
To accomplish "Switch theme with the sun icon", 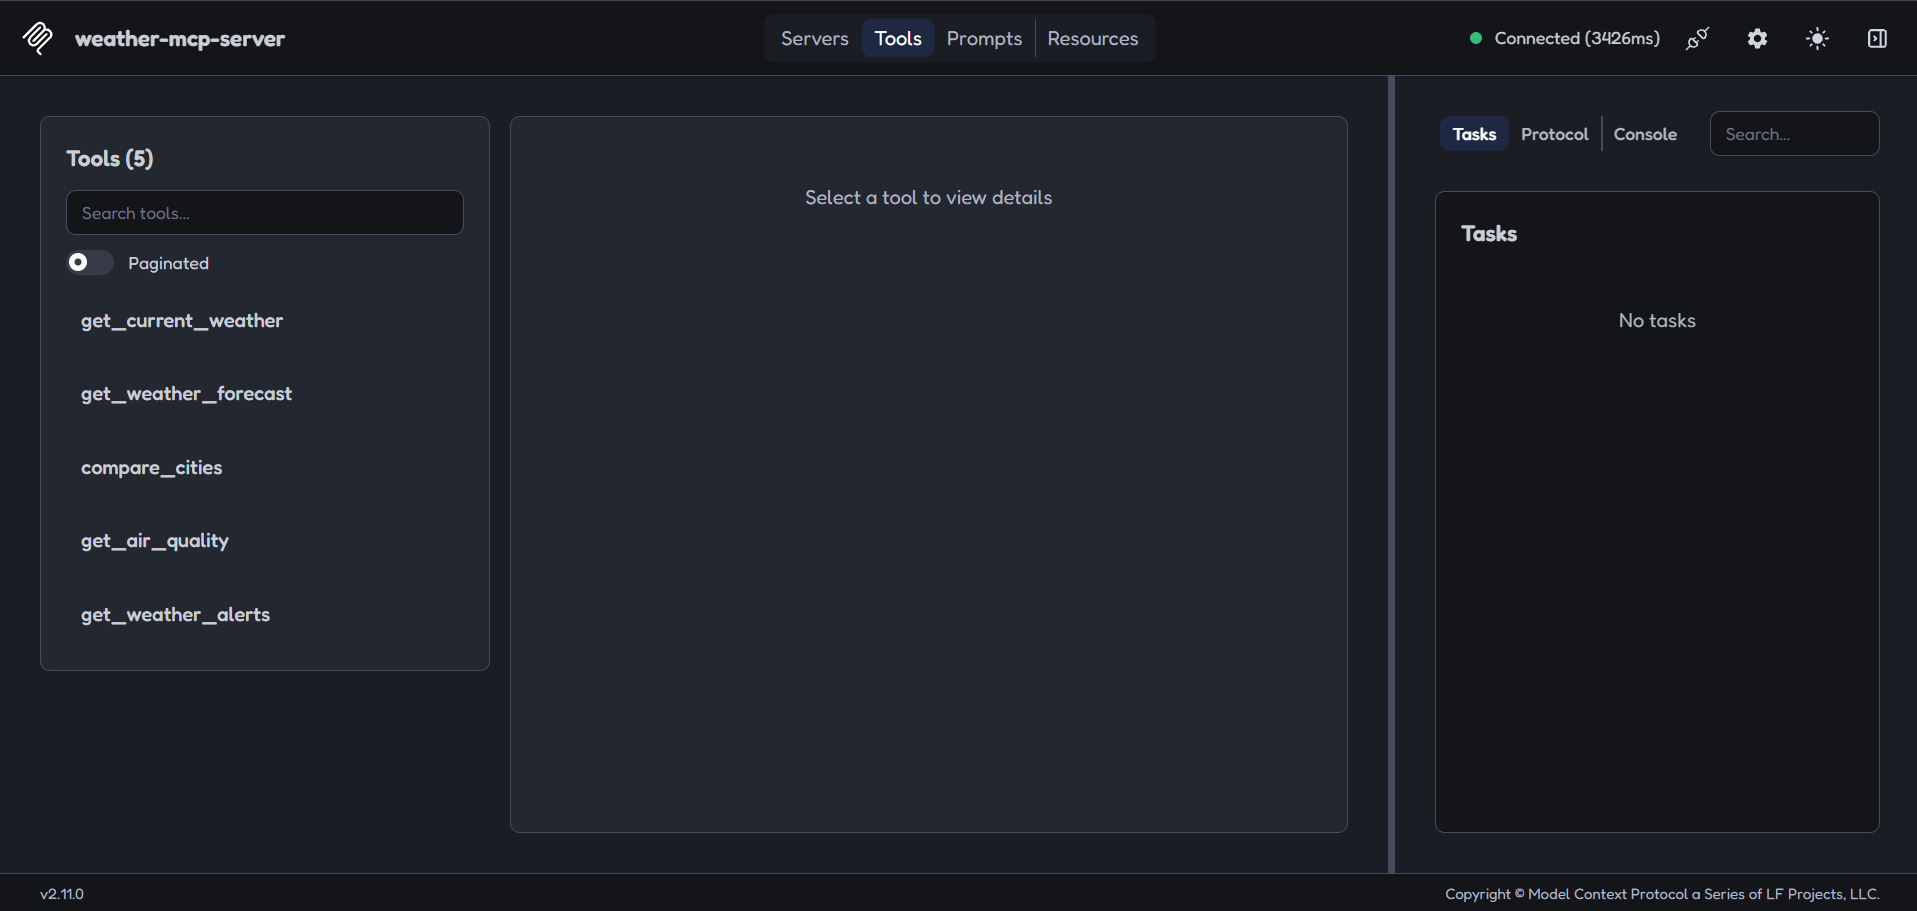I will (1817, 38).
